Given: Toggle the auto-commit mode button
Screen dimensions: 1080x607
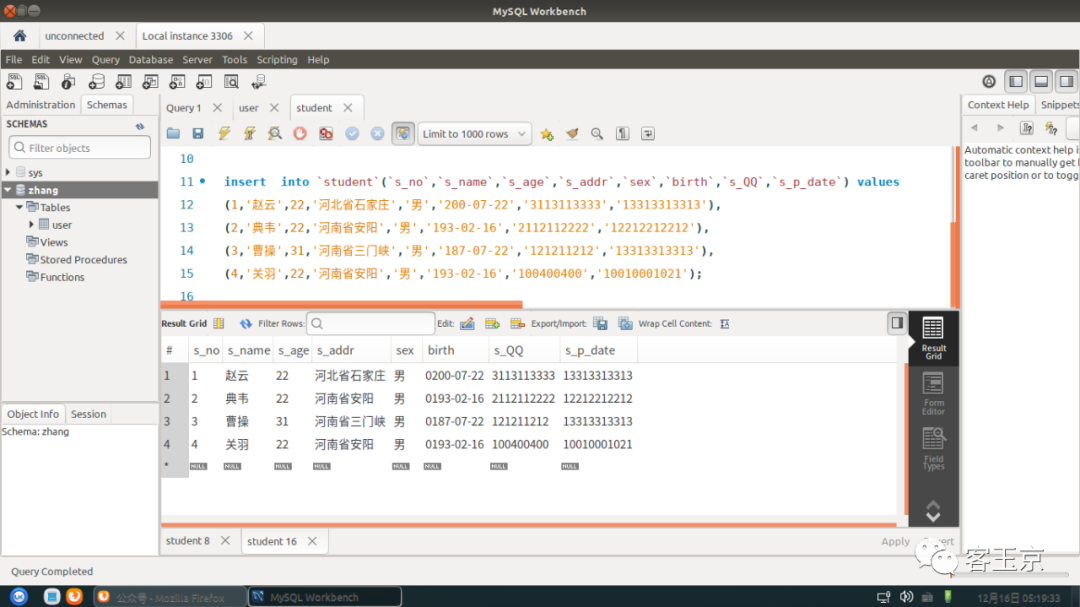Looking at the screenshot, I should (403, 134).
